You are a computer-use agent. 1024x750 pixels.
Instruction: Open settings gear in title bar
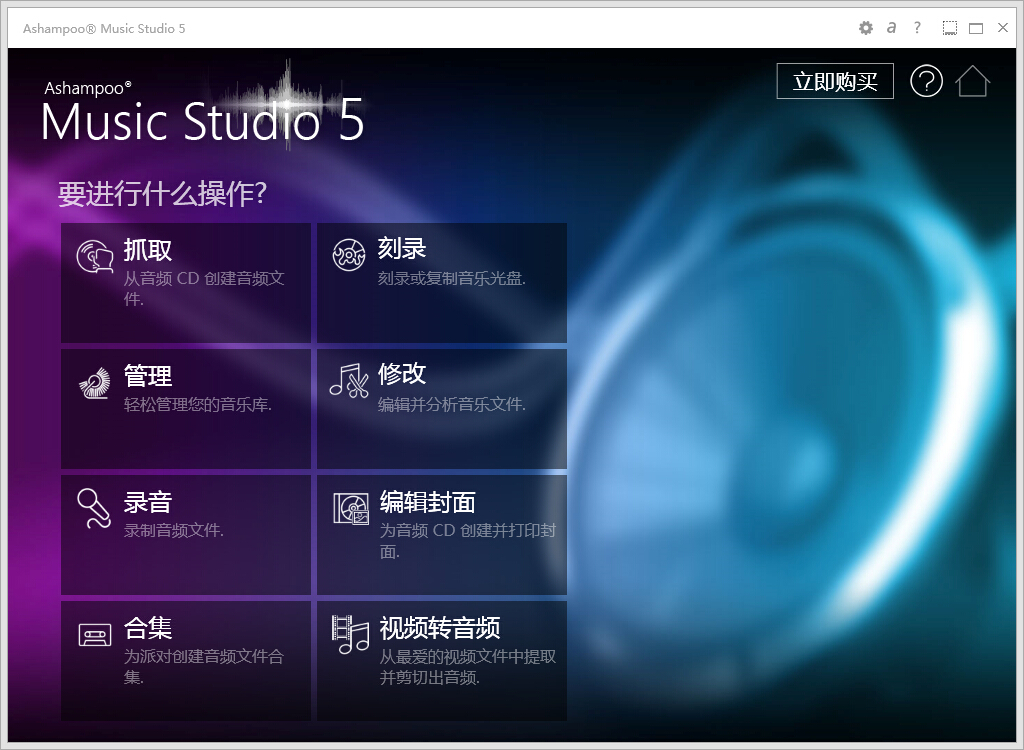pos(865,28)
